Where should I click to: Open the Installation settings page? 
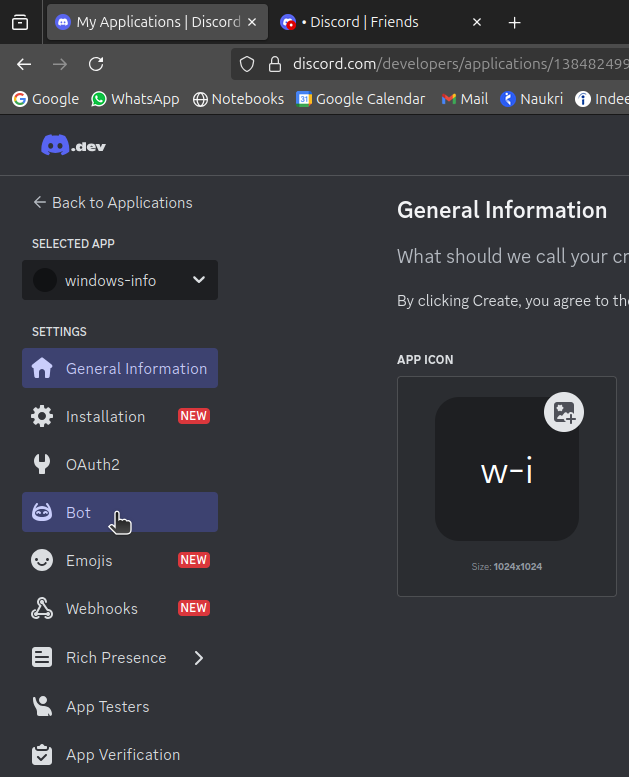click(119, 416)
